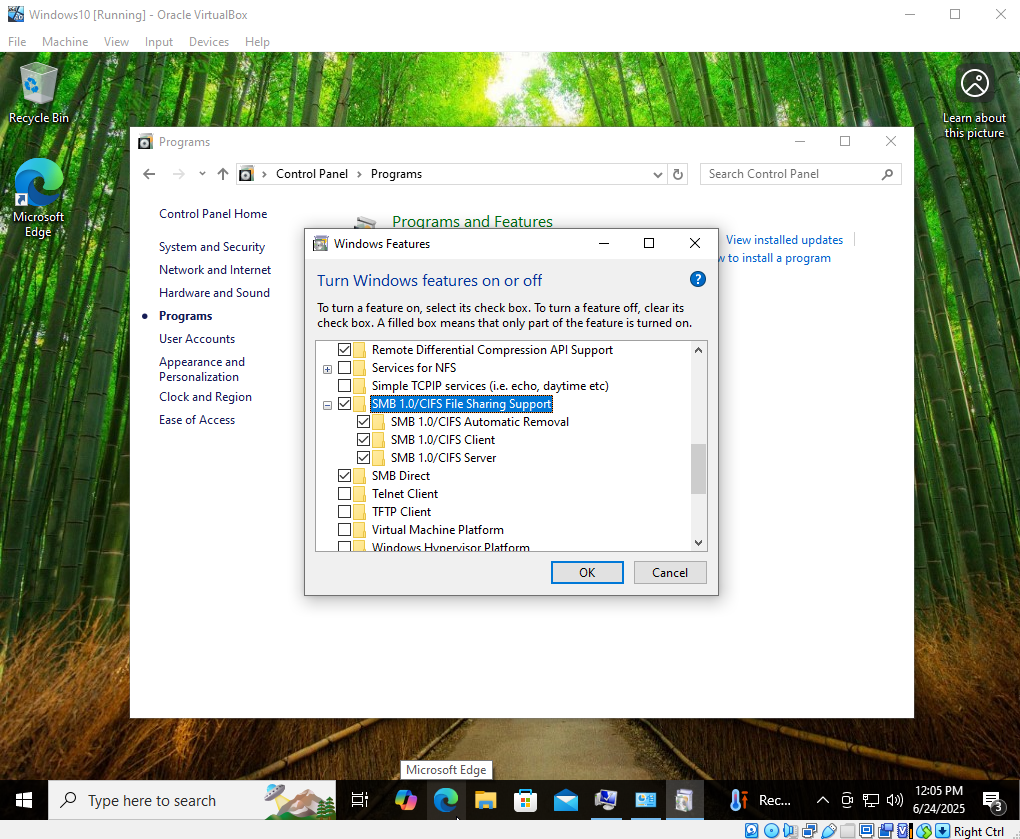Open Task View on the taskbar
The image size is (1020, 839).
360,800
